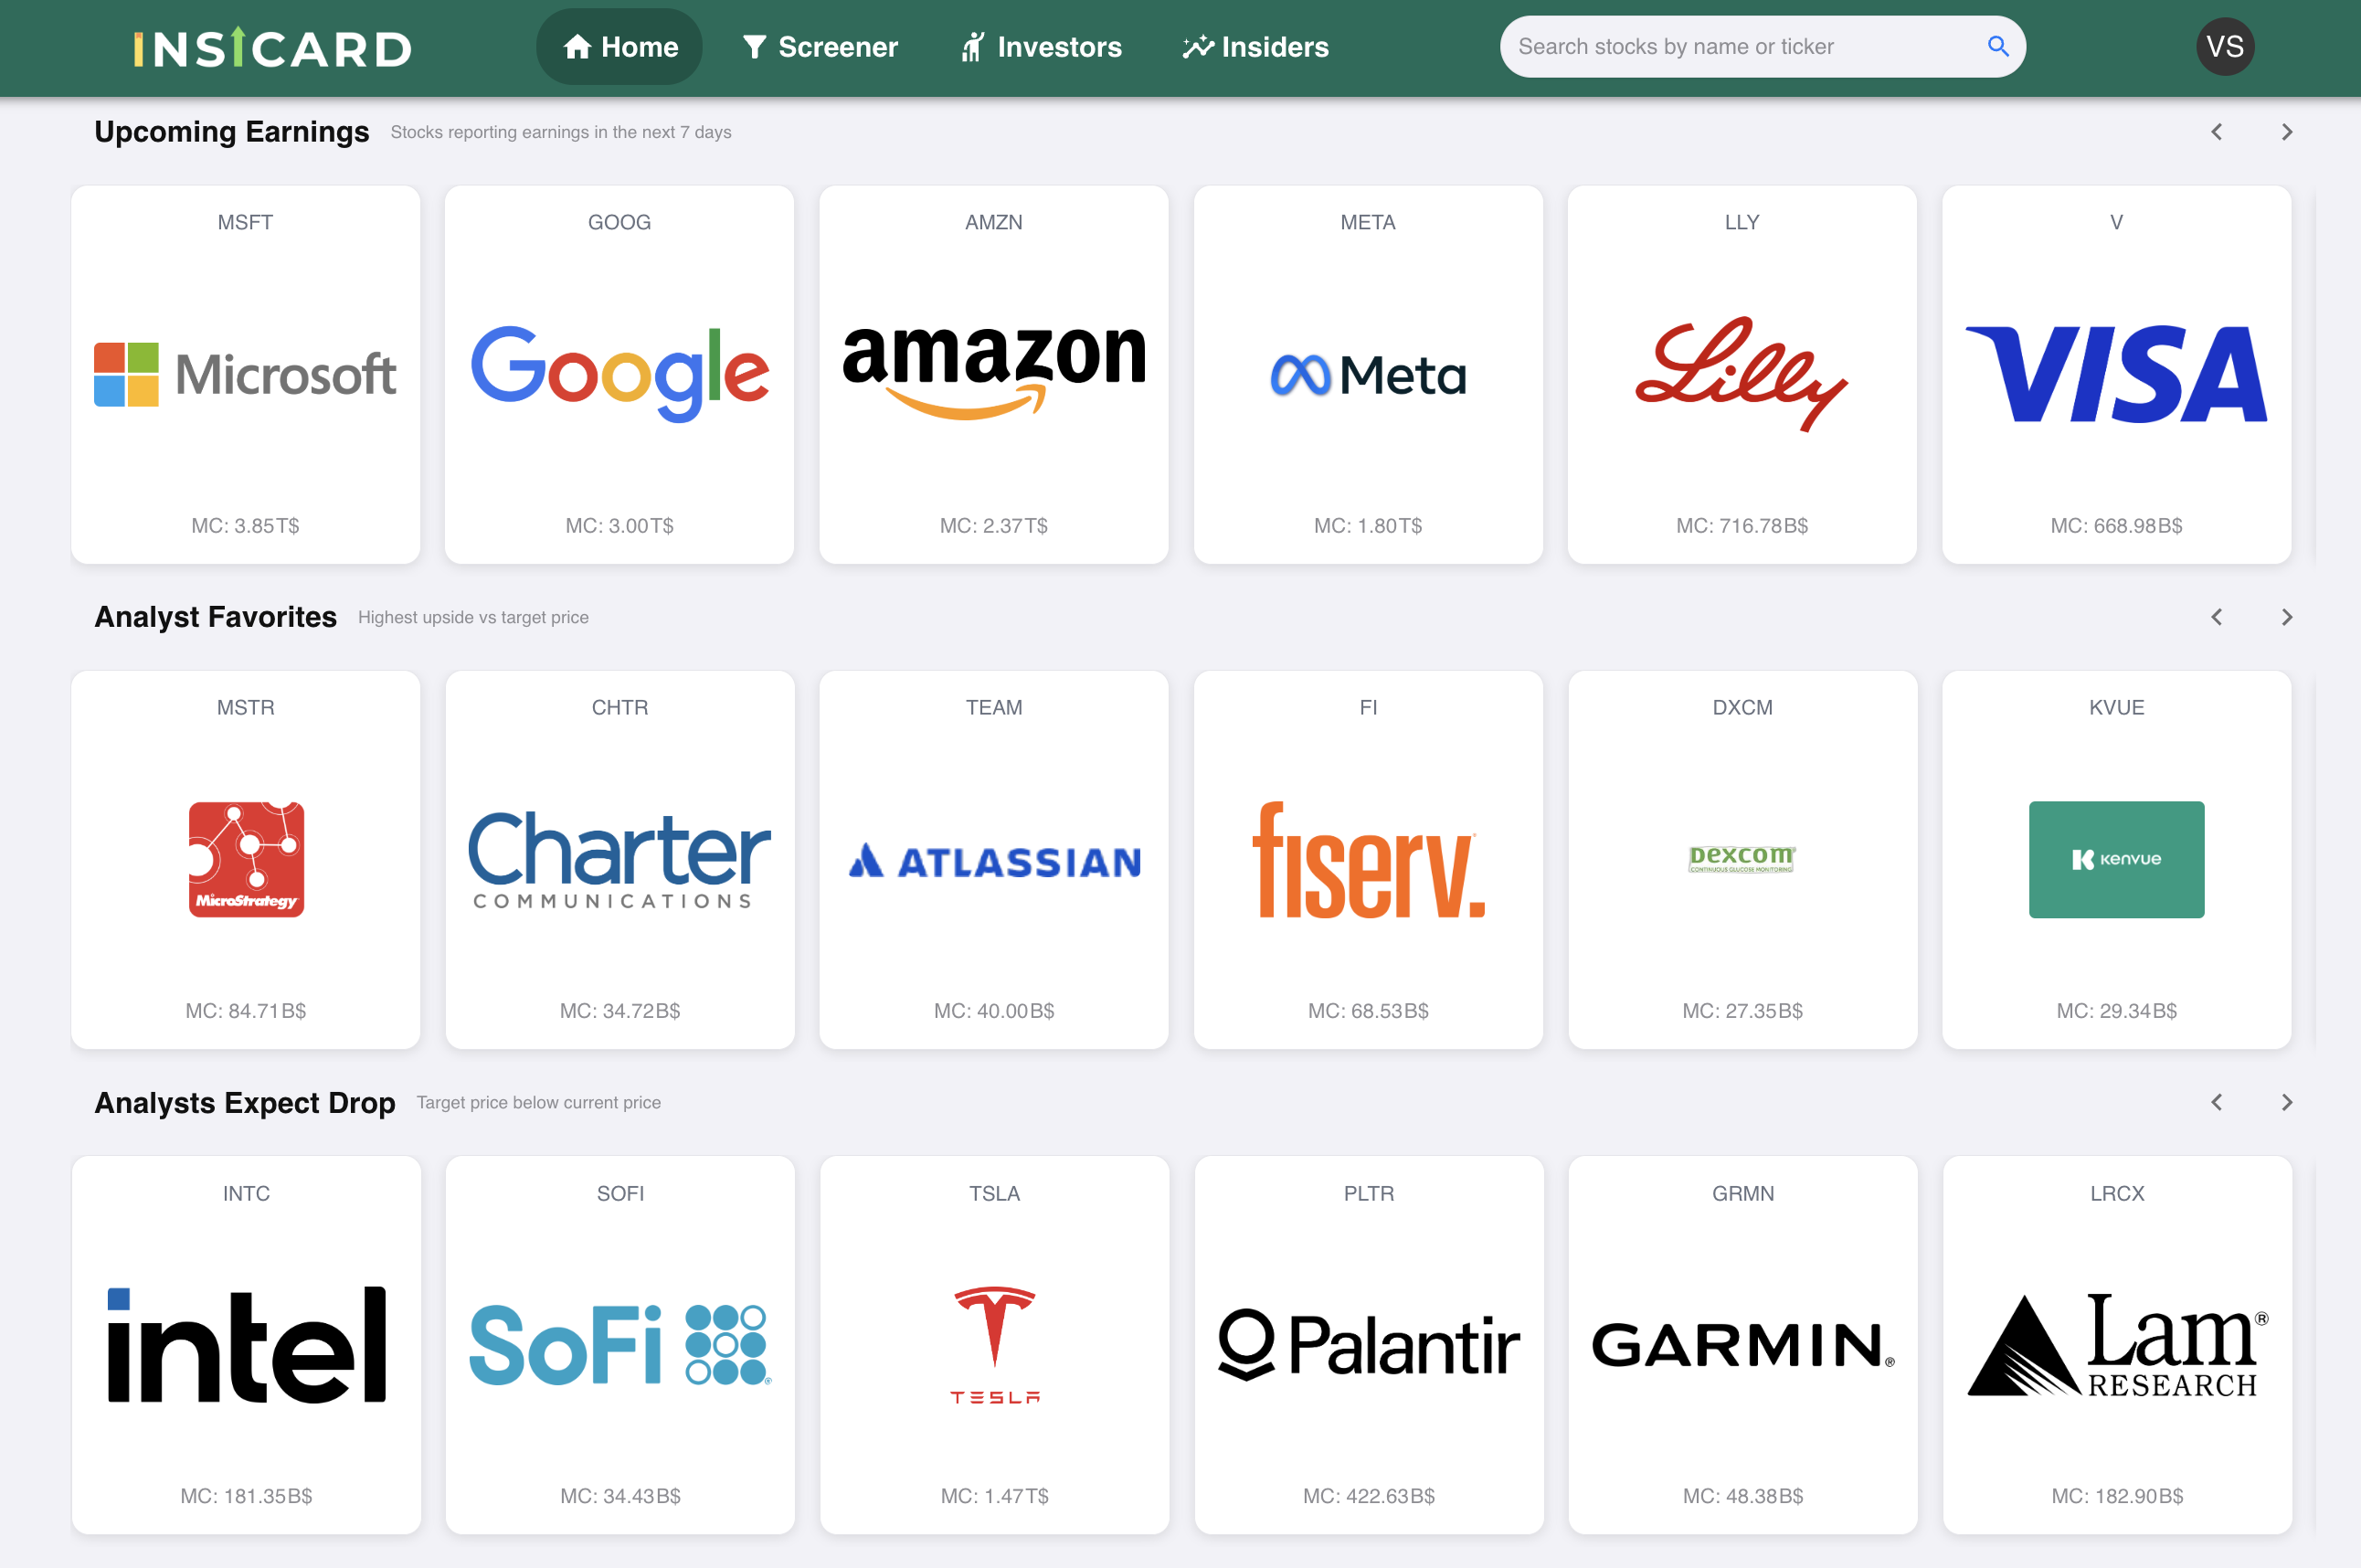Switch to the Investors section
Viewport: 2361px width, 1568px height.
[1041, 47]
